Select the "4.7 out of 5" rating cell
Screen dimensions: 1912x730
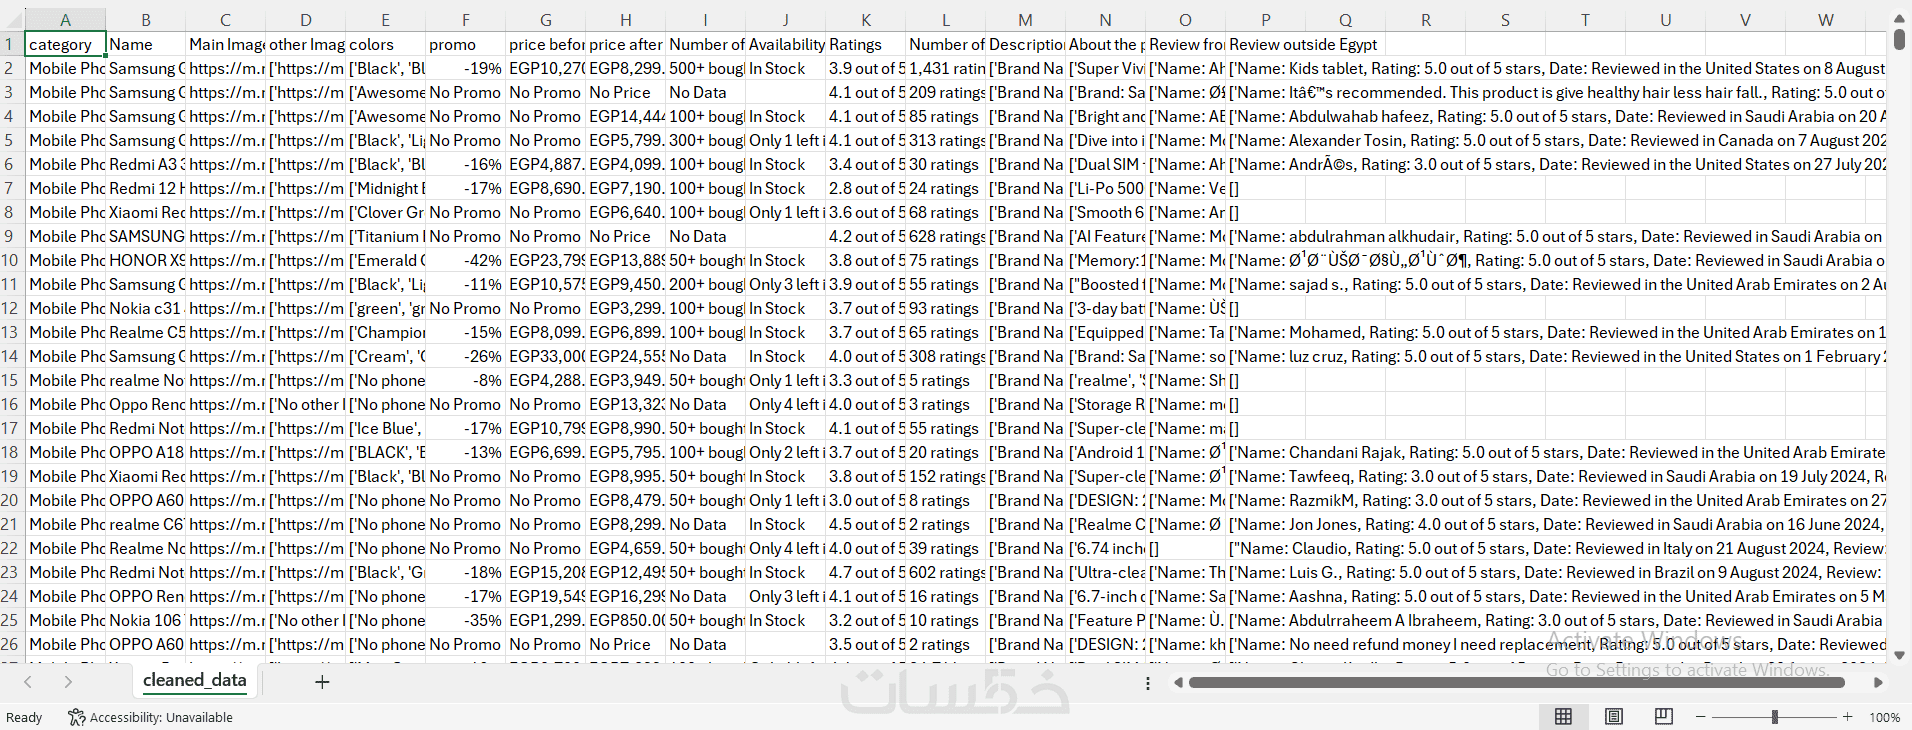click(x=865, y=572)
